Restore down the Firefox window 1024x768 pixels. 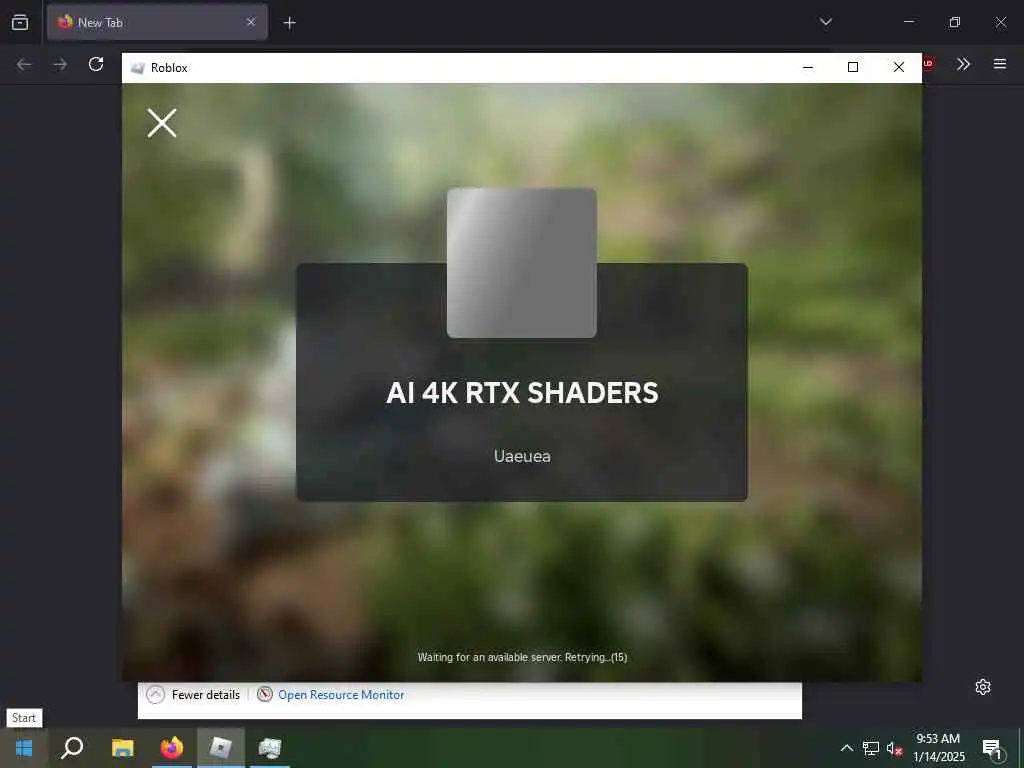(955, 22)
